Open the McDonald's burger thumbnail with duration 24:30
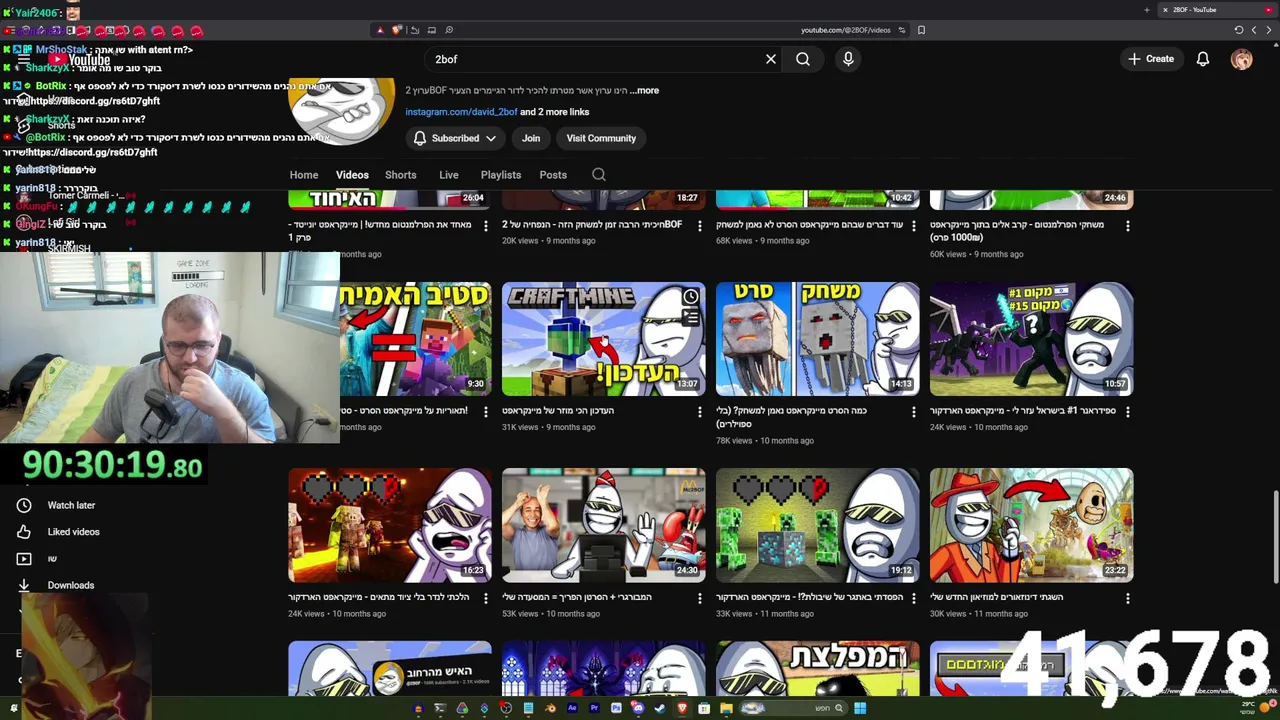Viewport: 1280px width, 720px height. [603, 525]
